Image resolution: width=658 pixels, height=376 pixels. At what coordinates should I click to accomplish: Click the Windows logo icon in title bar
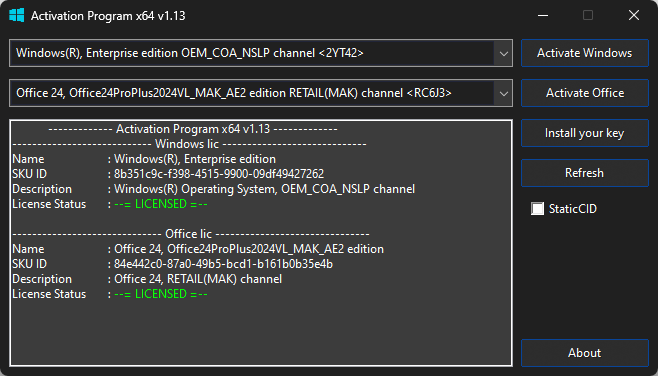[16, 16]
